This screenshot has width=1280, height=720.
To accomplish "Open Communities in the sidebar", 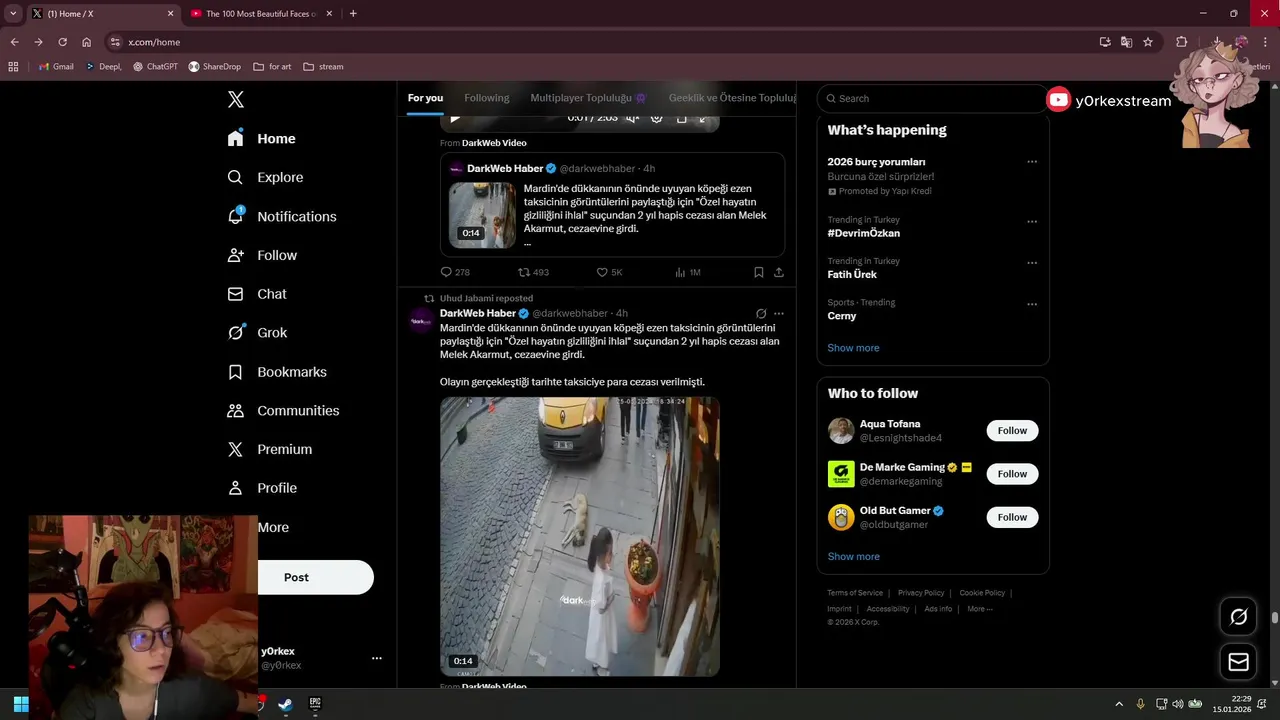I will click(283, 411).
